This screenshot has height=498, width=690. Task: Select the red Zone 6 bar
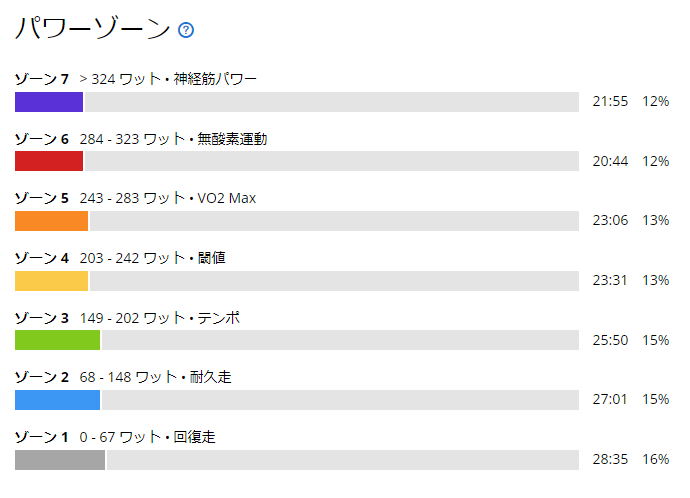point(49,161)
